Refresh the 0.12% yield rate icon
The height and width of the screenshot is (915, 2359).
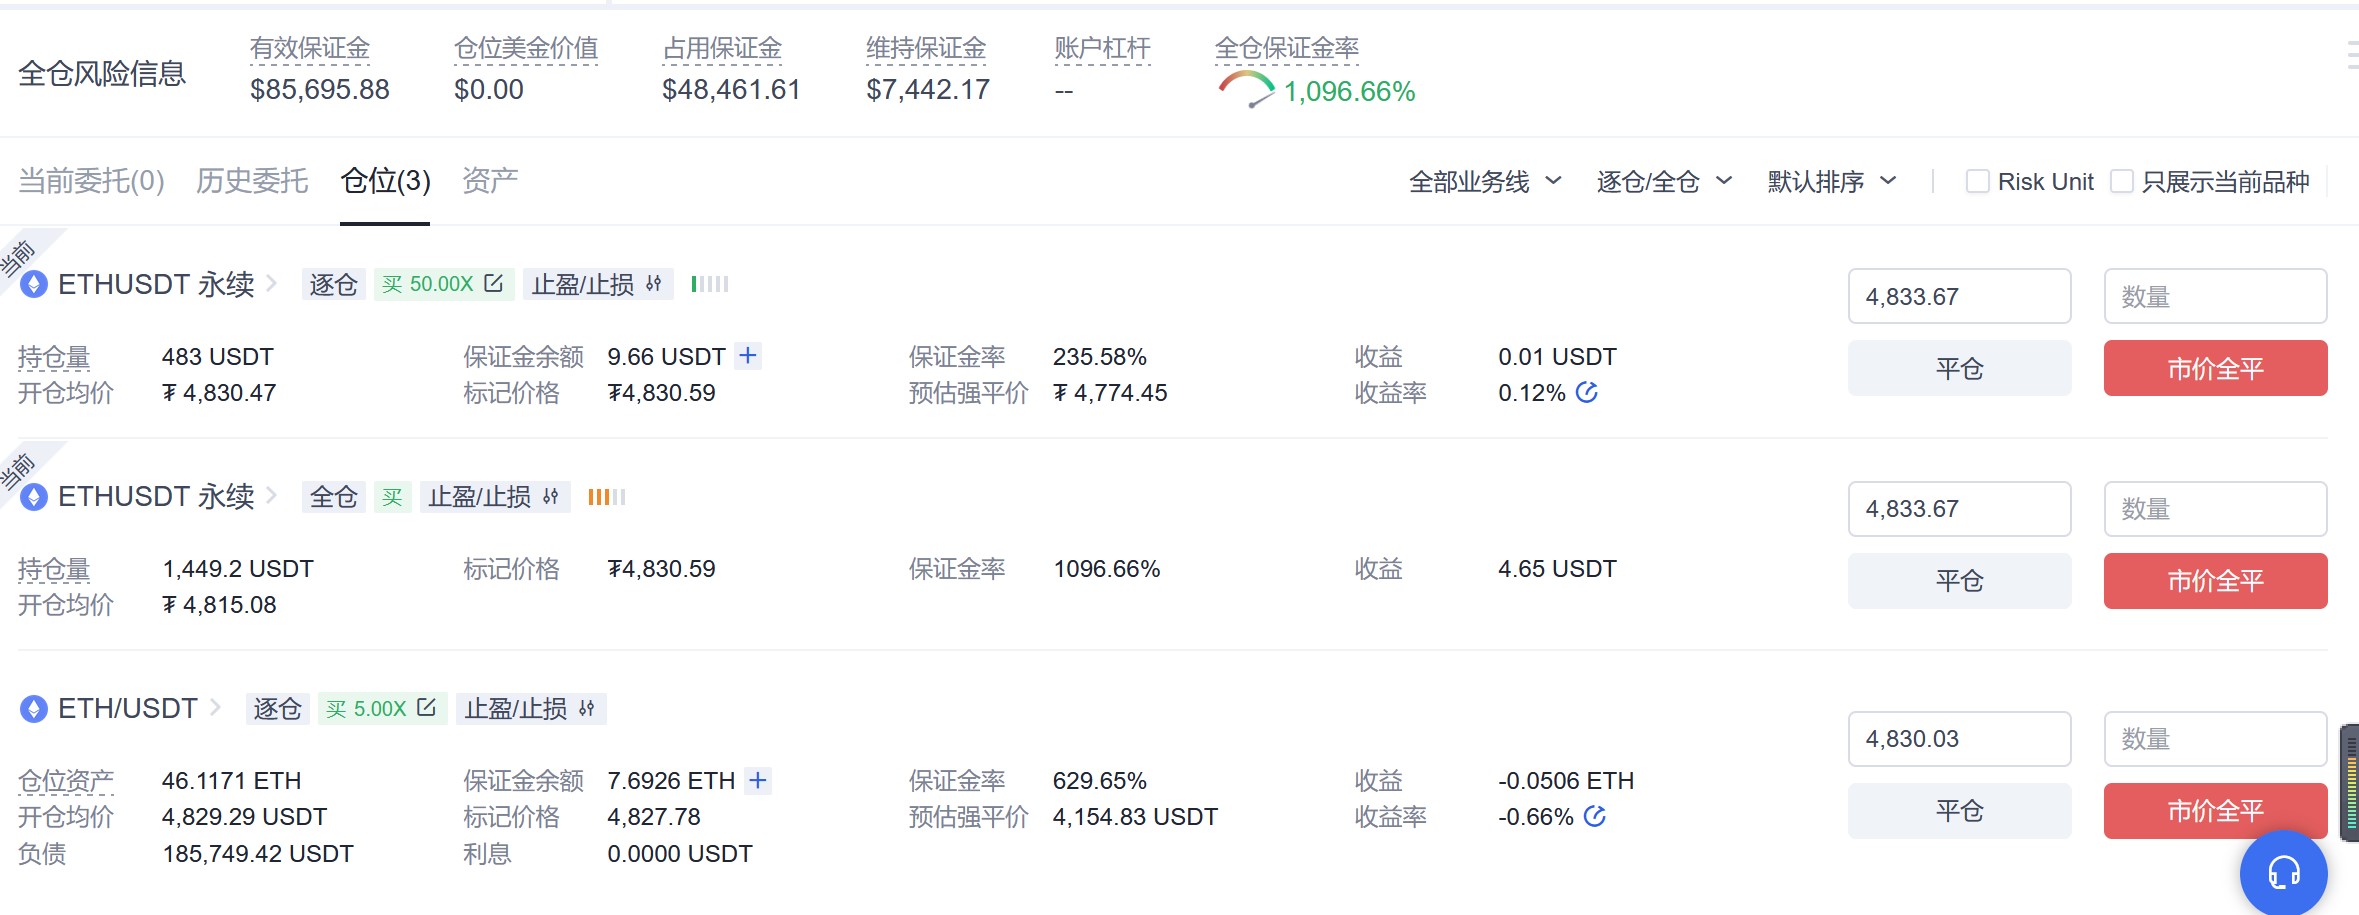point(1586,393)
